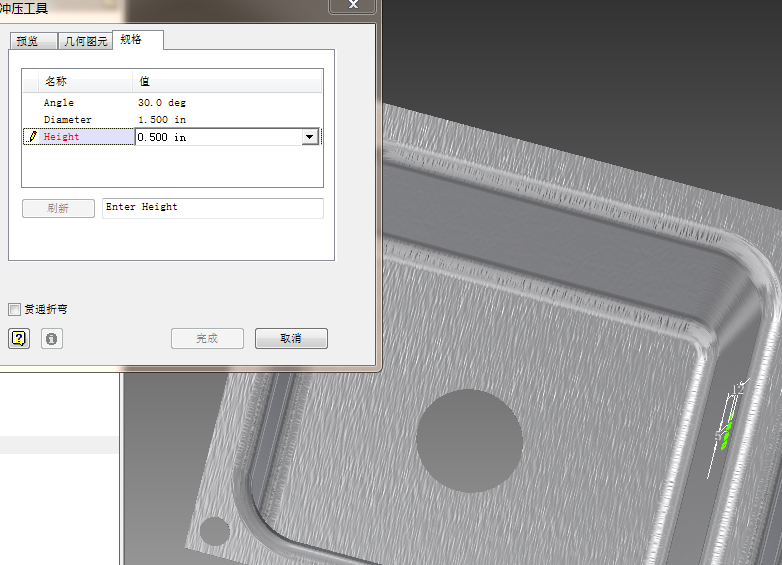
Task: Click the info icon beside help
Action: click(52, 339)
